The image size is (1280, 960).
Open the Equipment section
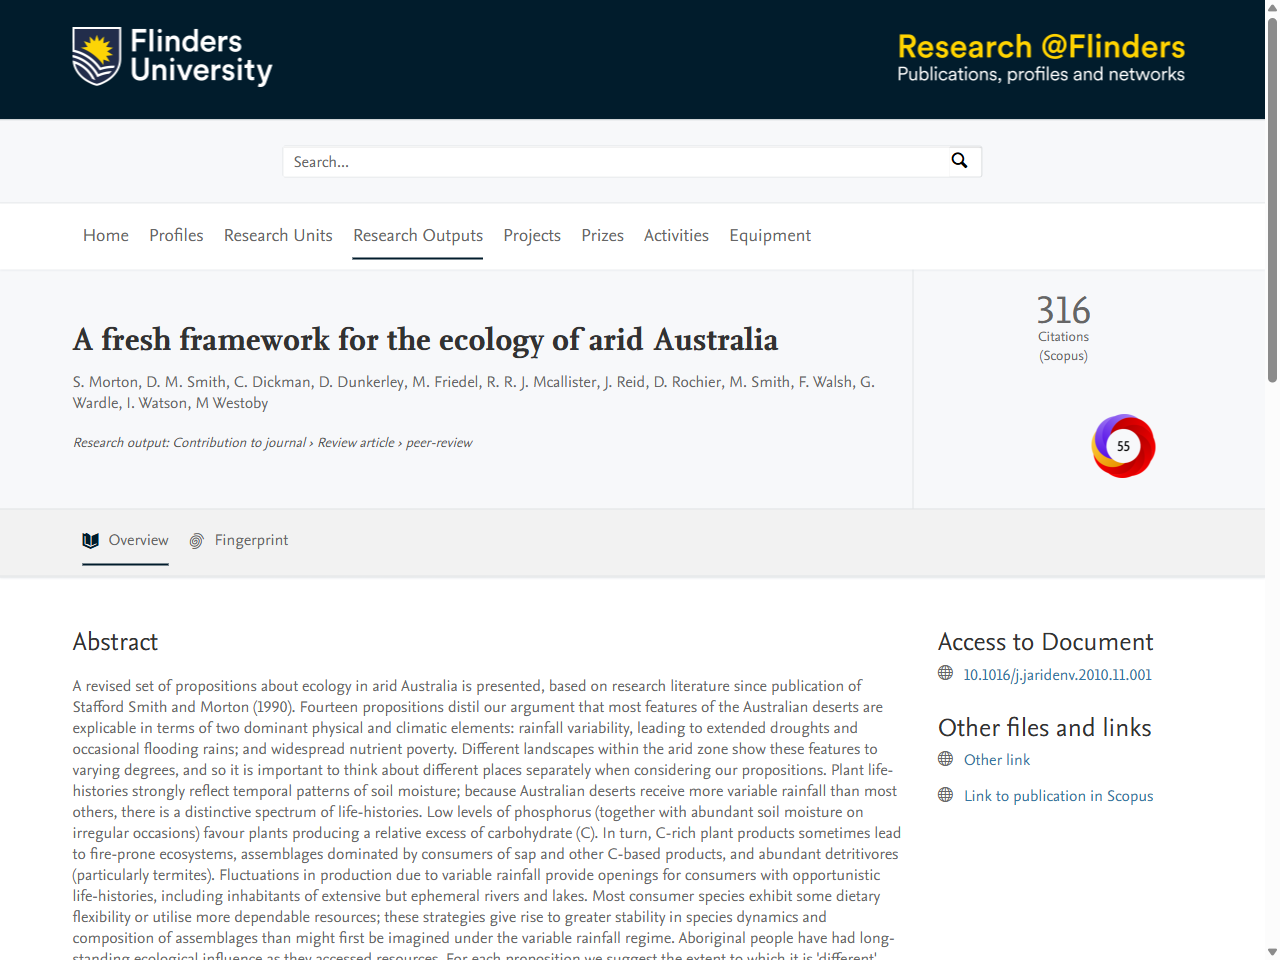[770, 236]
